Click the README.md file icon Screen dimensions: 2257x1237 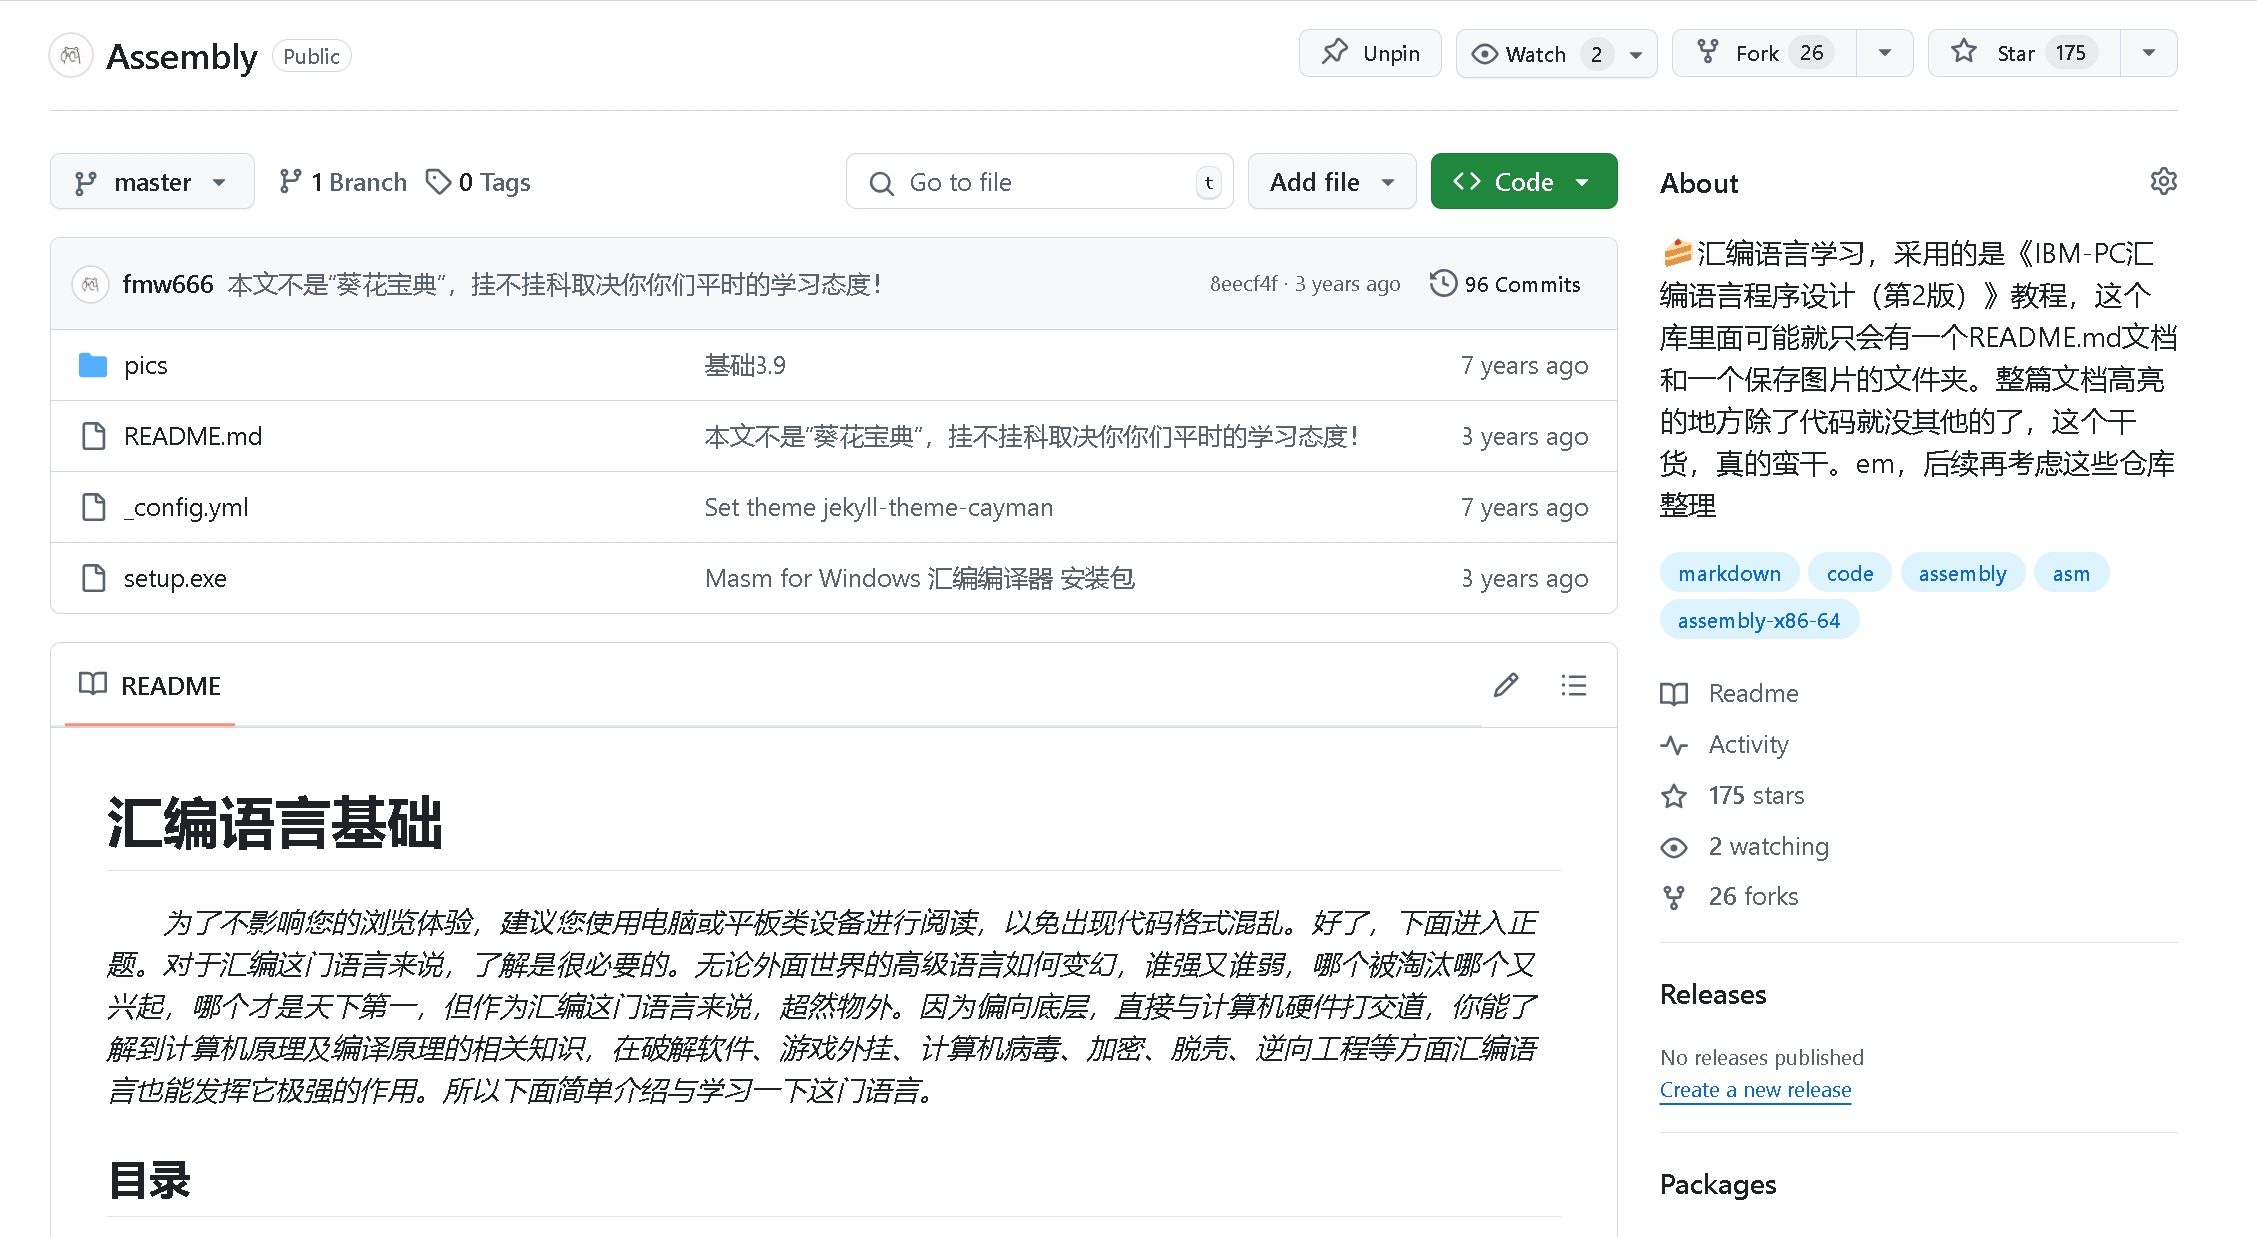pyautogui.click(x=93, y=436)
